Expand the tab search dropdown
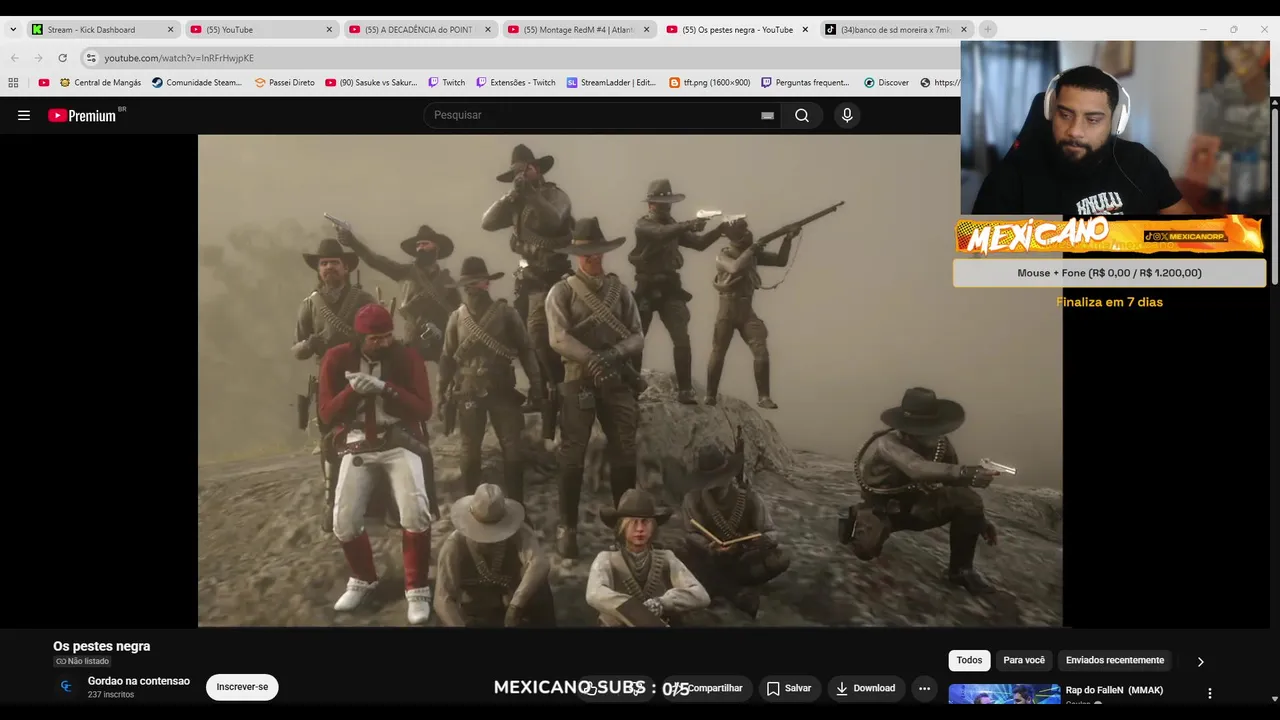 pyautogui.click(x=13, y=30)
